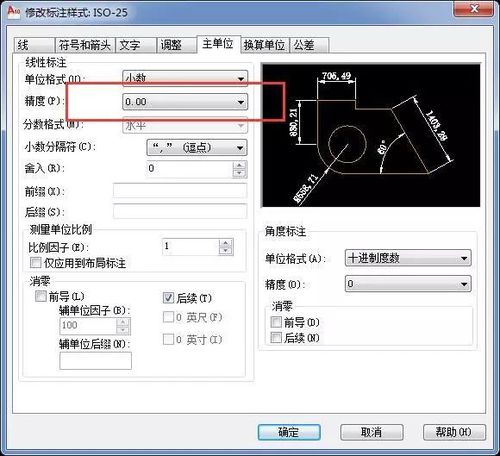Image resolution: width=500 pixels, height=456 pixels.
Task: Decrease the 比例因子 scale factor with down arrow
Action: pyautogui.click(x=226, y=250)
